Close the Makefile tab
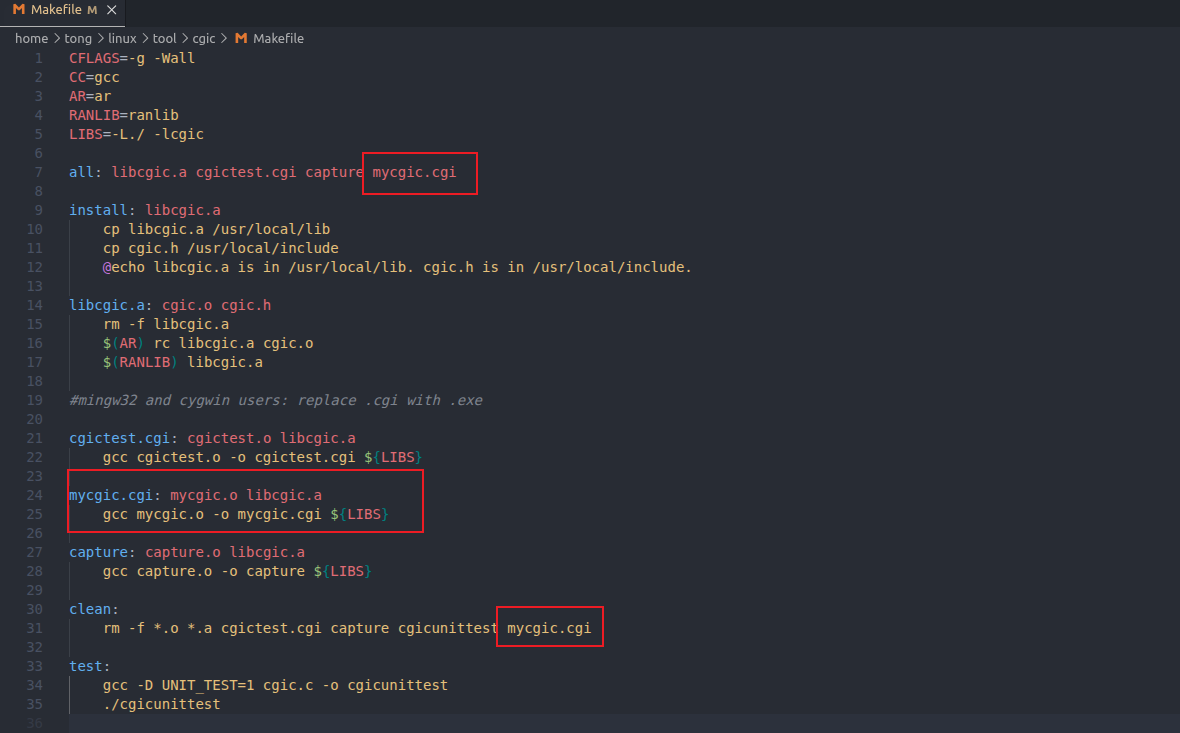The image size is (1180, 733). [111, 10]
